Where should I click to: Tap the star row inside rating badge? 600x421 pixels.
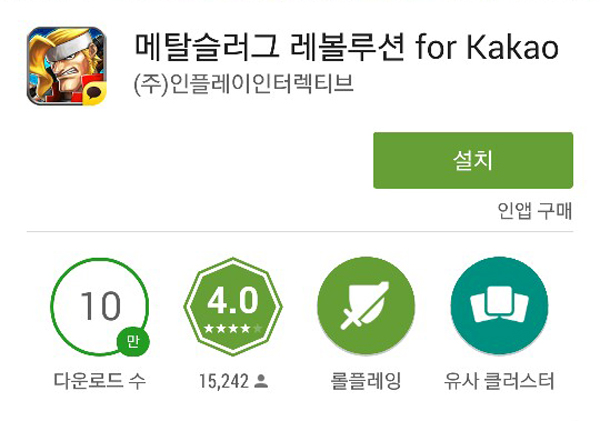click(233, 328)
